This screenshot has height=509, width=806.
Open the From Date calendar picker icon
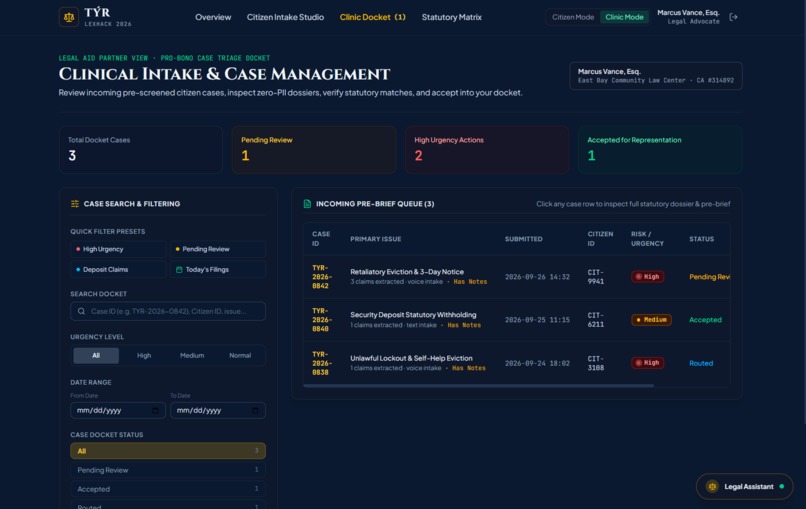155,410
